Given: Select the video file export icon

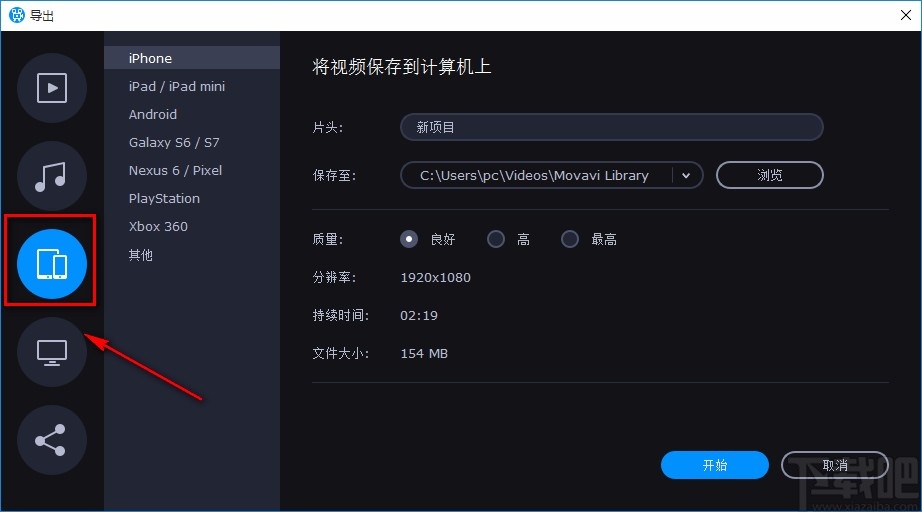Looking at the screenshot, I should click(x=52, y=88).
